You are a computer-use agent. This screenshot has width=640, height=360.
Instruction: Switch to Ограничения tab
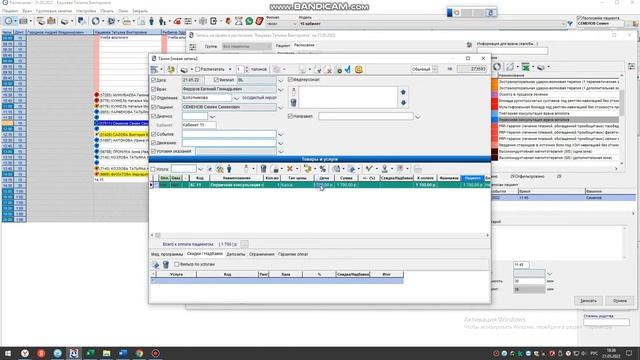click(262, 254)
